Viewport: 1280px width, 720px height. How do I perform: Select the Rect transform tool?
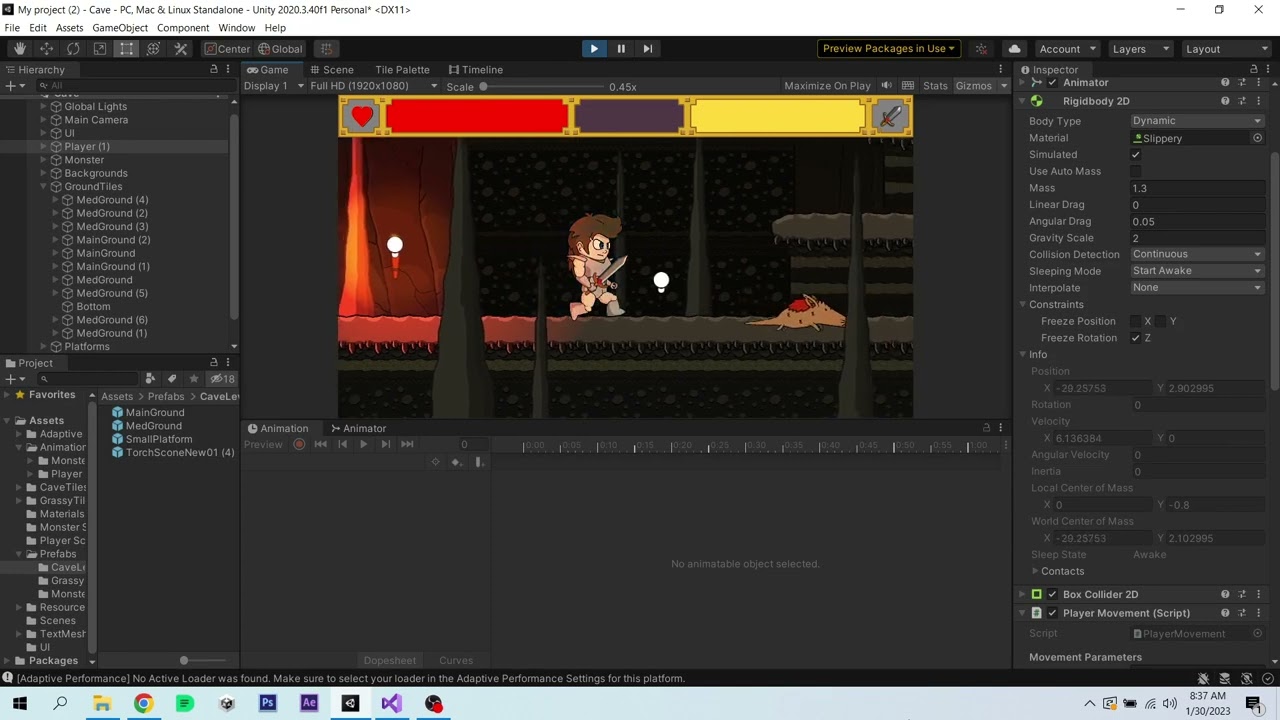[x=126, y=48]
